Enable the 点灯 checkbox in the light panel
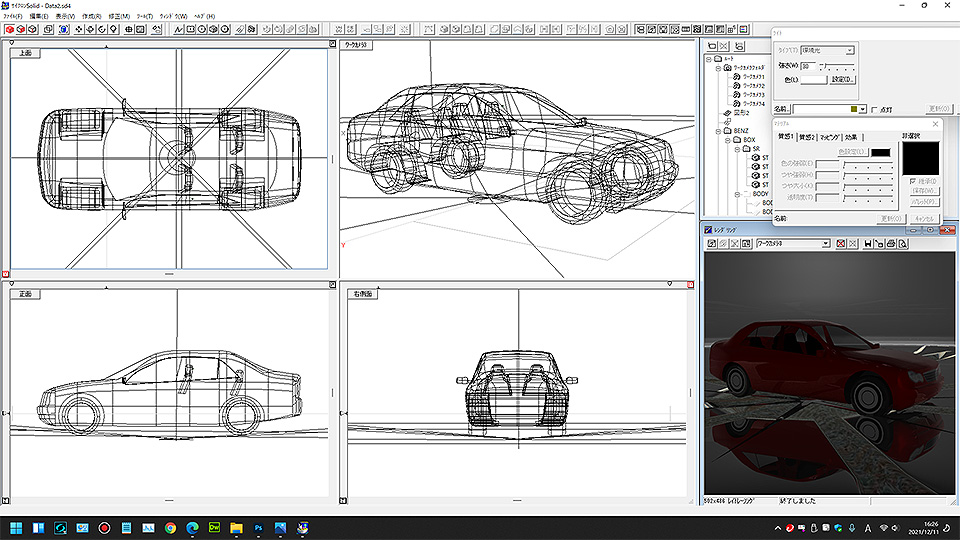 876,109
